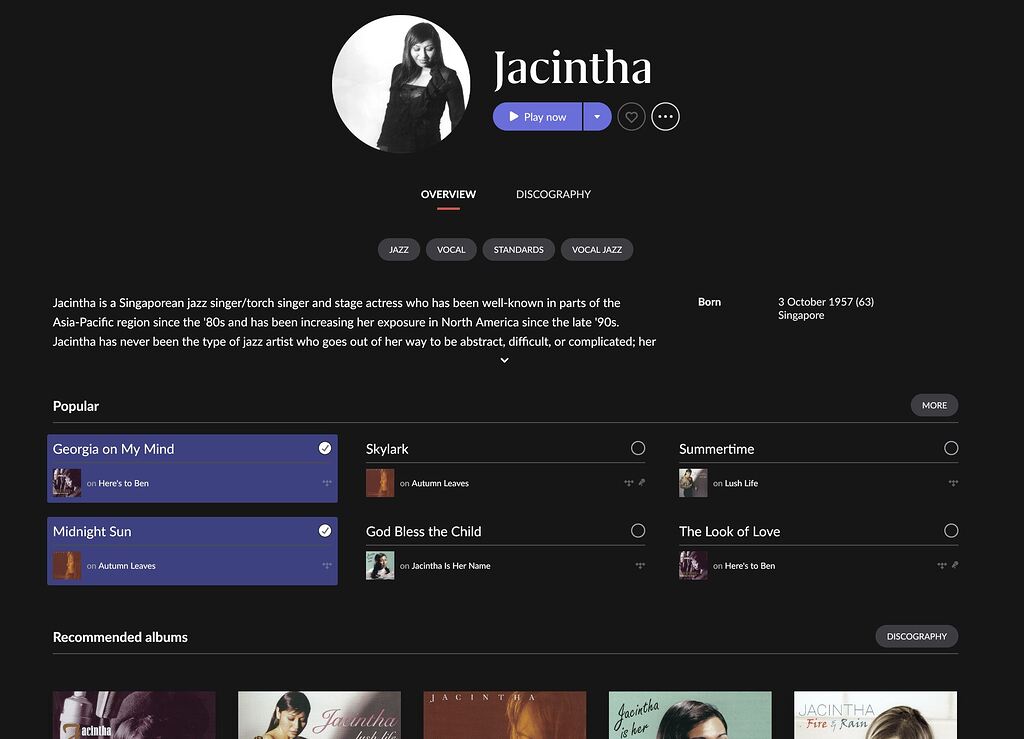Deselect the Georgia on My Mind checkmark
The image size is (1024, 739).
(325, 448)
